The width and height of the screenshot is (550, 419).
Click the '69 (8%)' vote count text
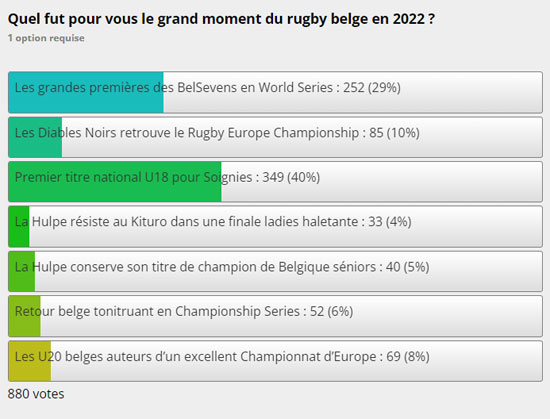(408, 357)
